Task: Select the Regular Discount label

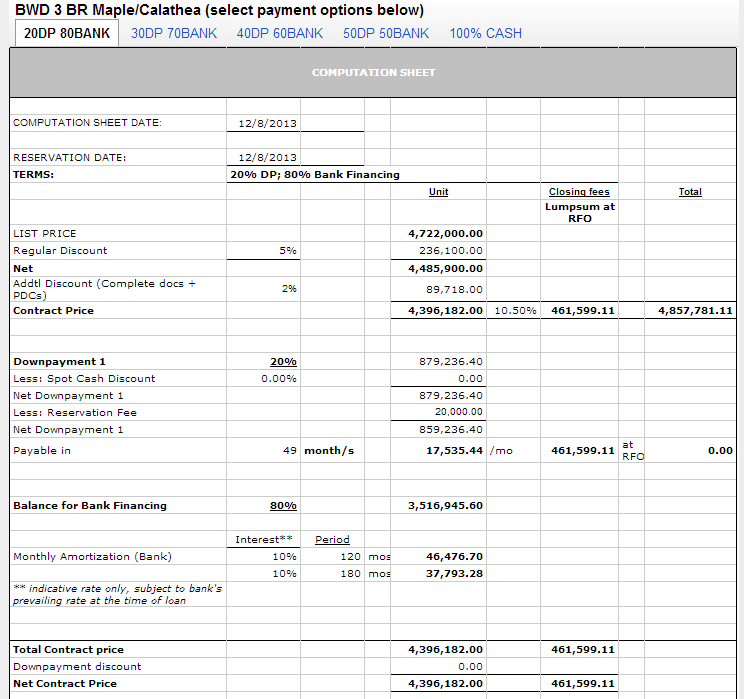Action: [x=60, y=251]
